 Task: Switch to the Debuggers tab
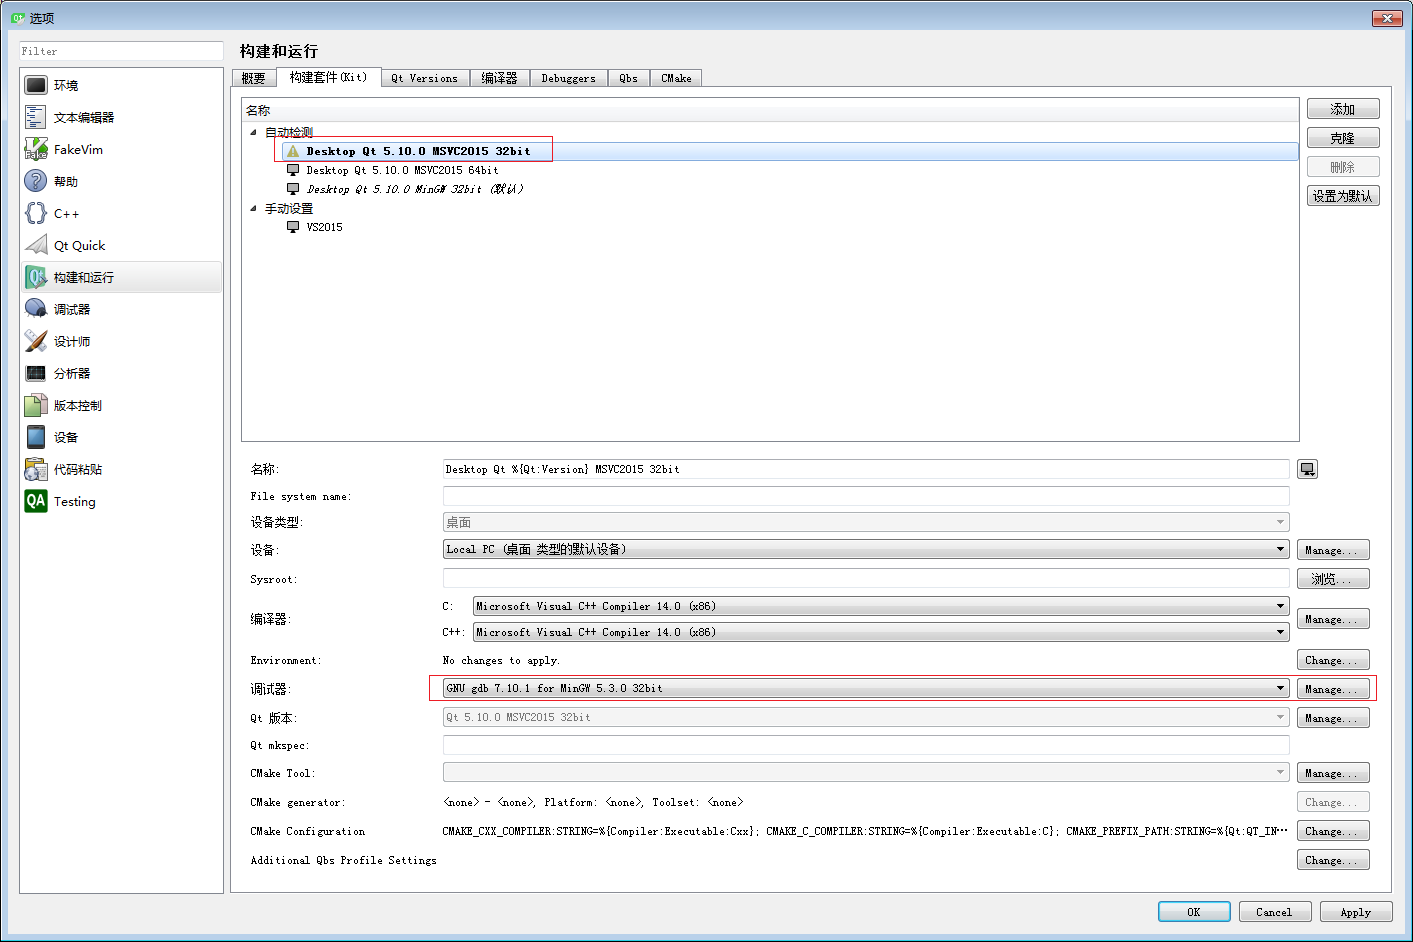(568, 77)
